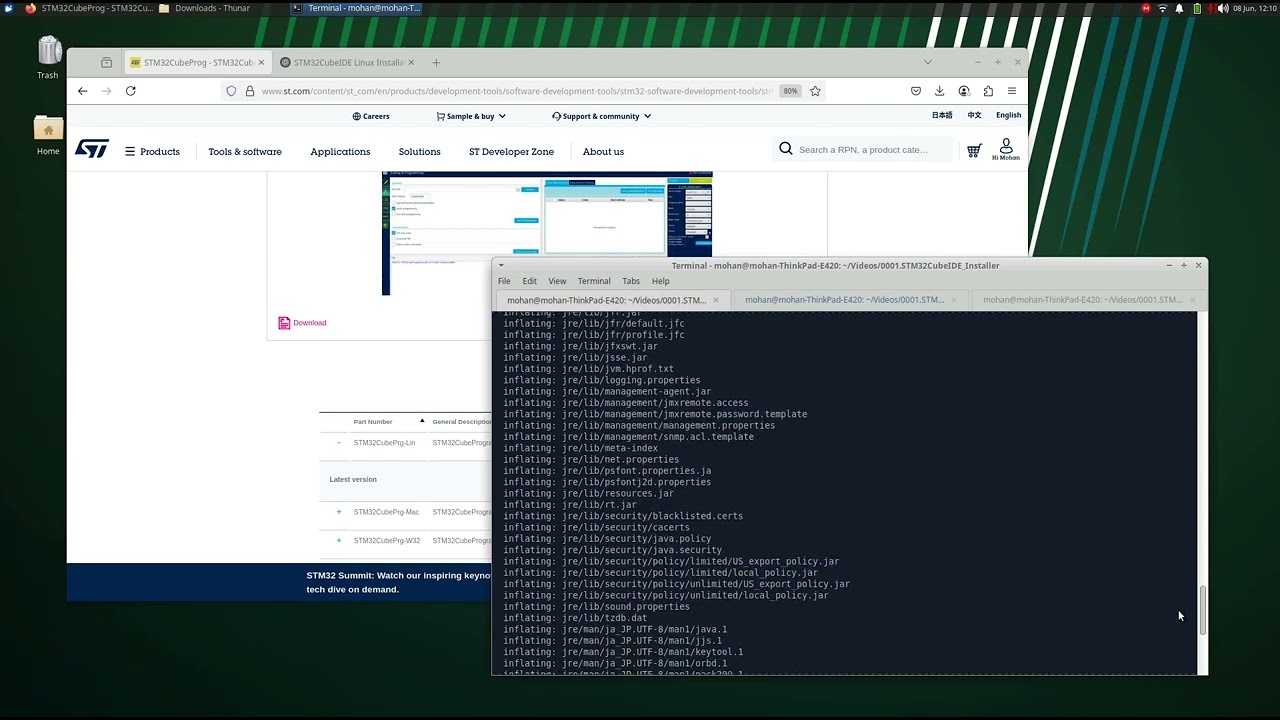Open the Terminal menu in menubar
The image size is (1280, 720).
[x=594, y=281]
